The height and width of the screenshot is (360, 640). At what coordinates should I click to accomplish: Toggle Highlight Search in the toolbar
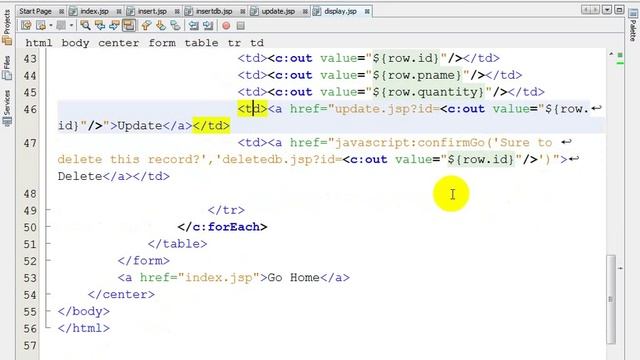(129, 26)
